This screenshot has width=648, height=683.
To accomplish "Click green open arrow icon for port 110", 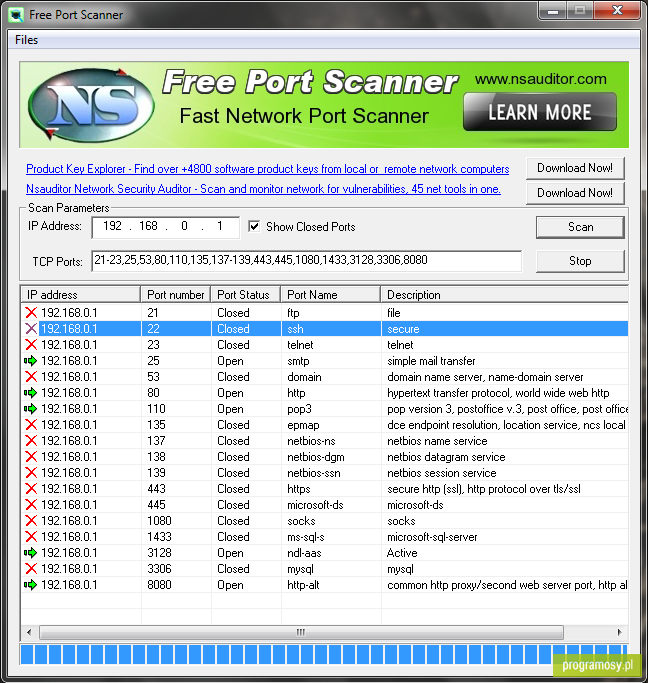I will coord(30,409).
